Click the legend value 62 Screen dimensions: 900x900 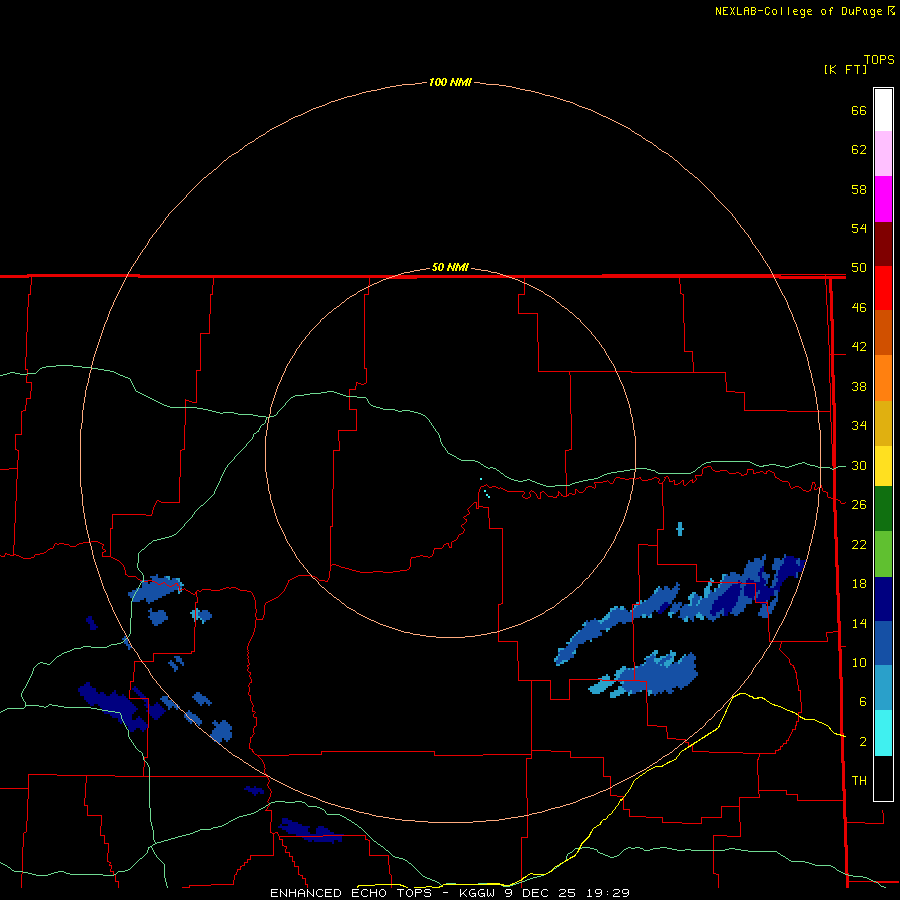[859, 150]
